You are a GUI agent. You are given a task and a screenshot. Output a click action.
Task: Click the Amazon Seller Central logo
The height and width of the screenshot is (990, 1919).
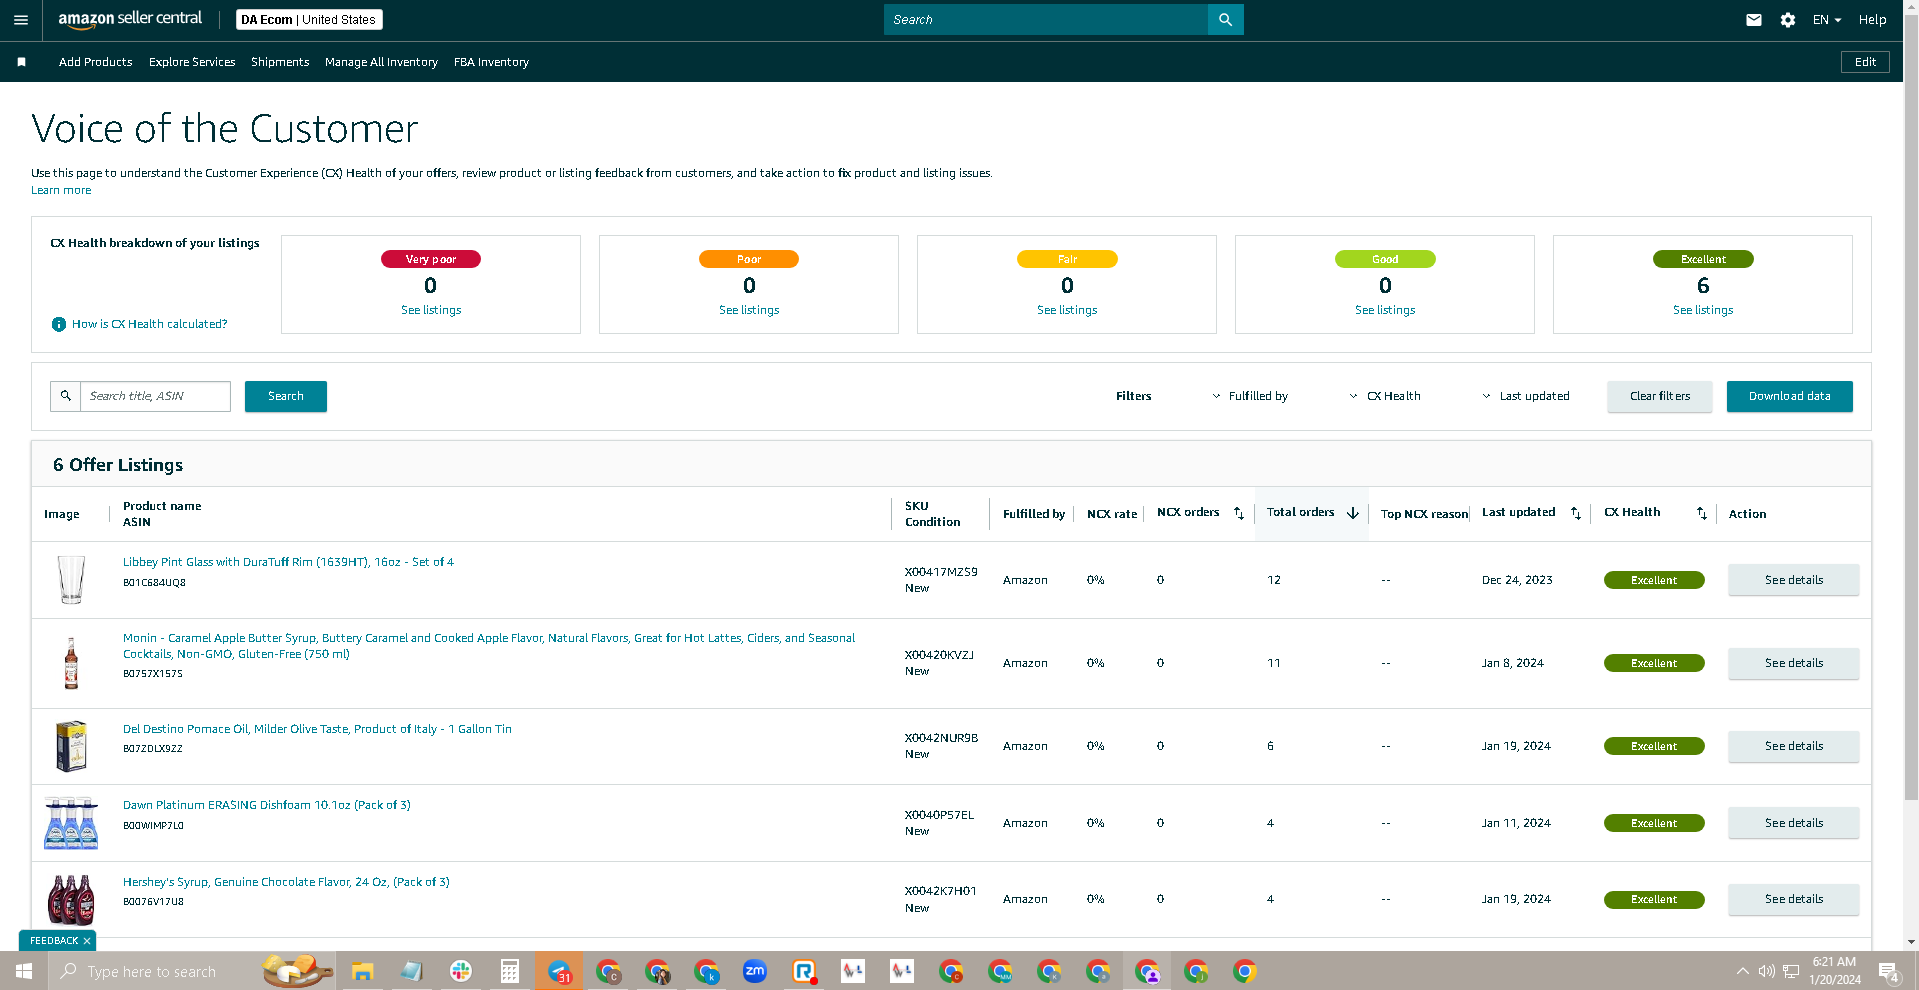(x=130, y=19)
